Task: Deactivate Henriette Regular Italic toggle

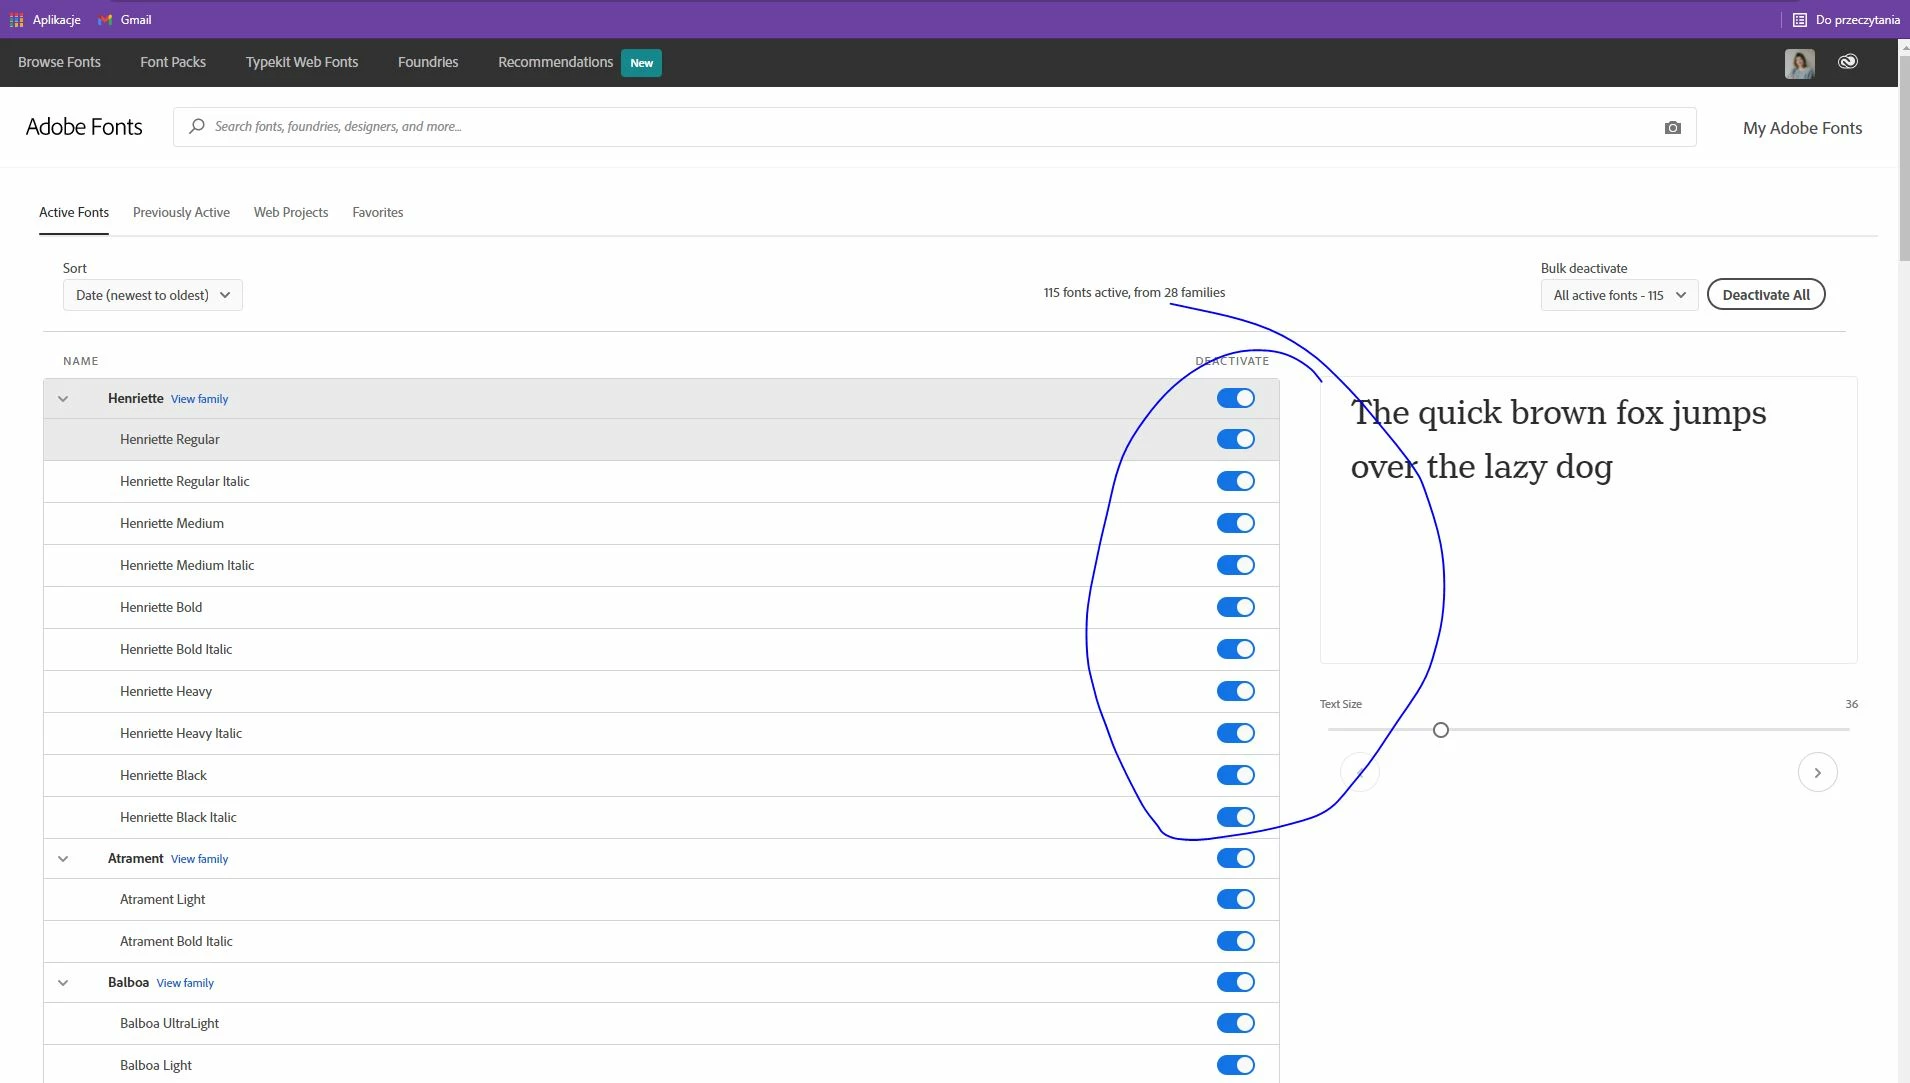Action: (1235, 481)
